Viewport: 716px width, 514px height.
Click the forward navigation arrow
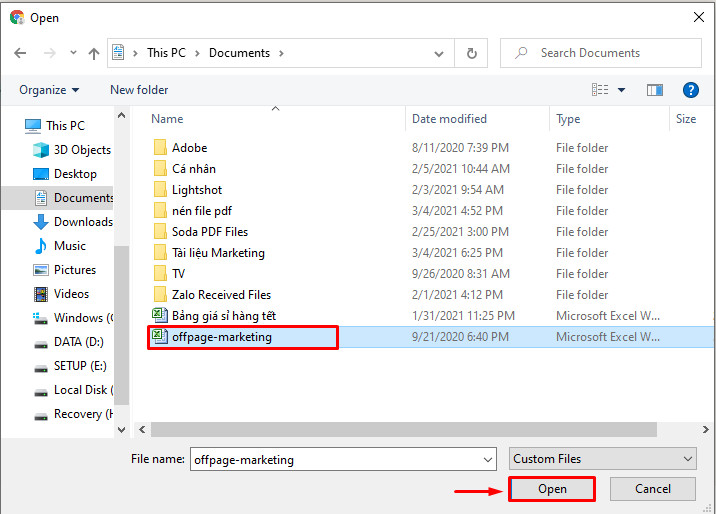point(49,53)
